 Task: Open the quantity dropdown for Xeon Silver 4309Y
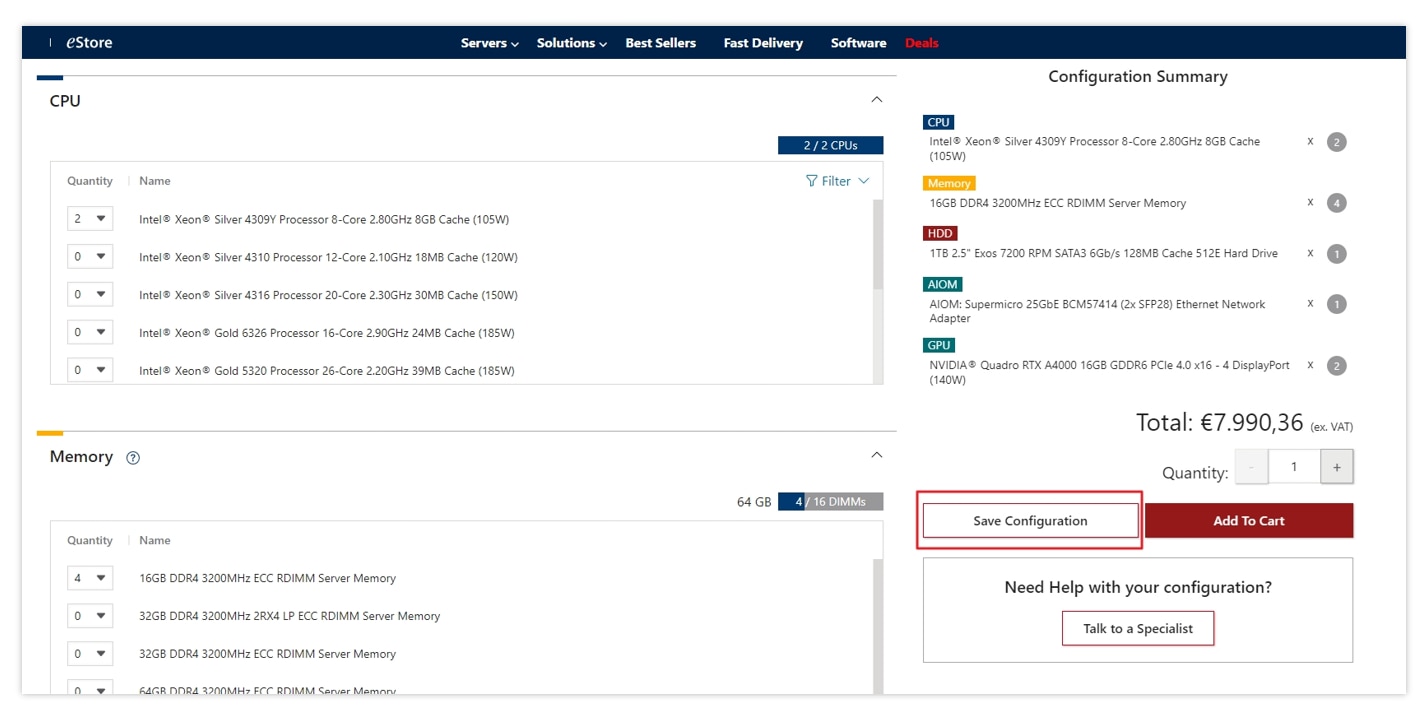(x=89, y=218)
